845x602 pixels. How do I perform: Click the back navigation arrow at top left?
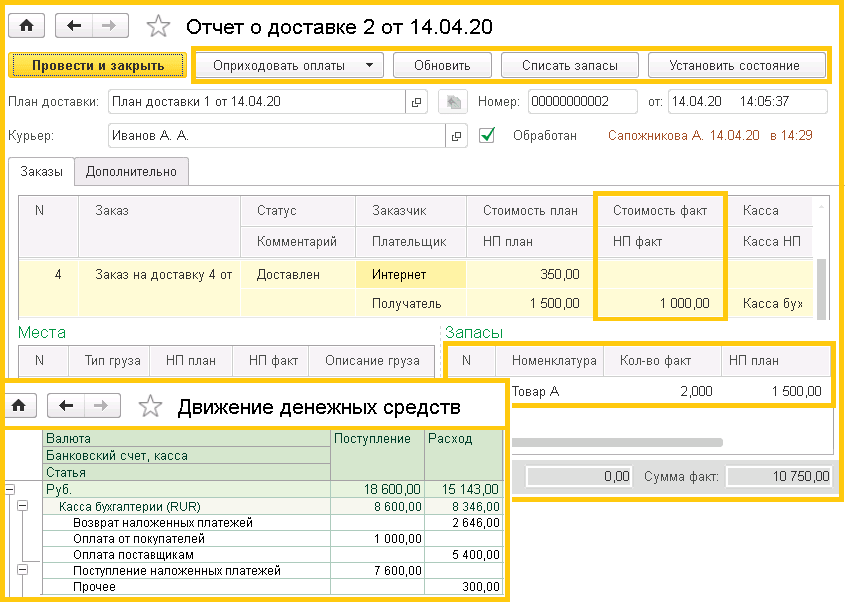[x=72, y=26]
